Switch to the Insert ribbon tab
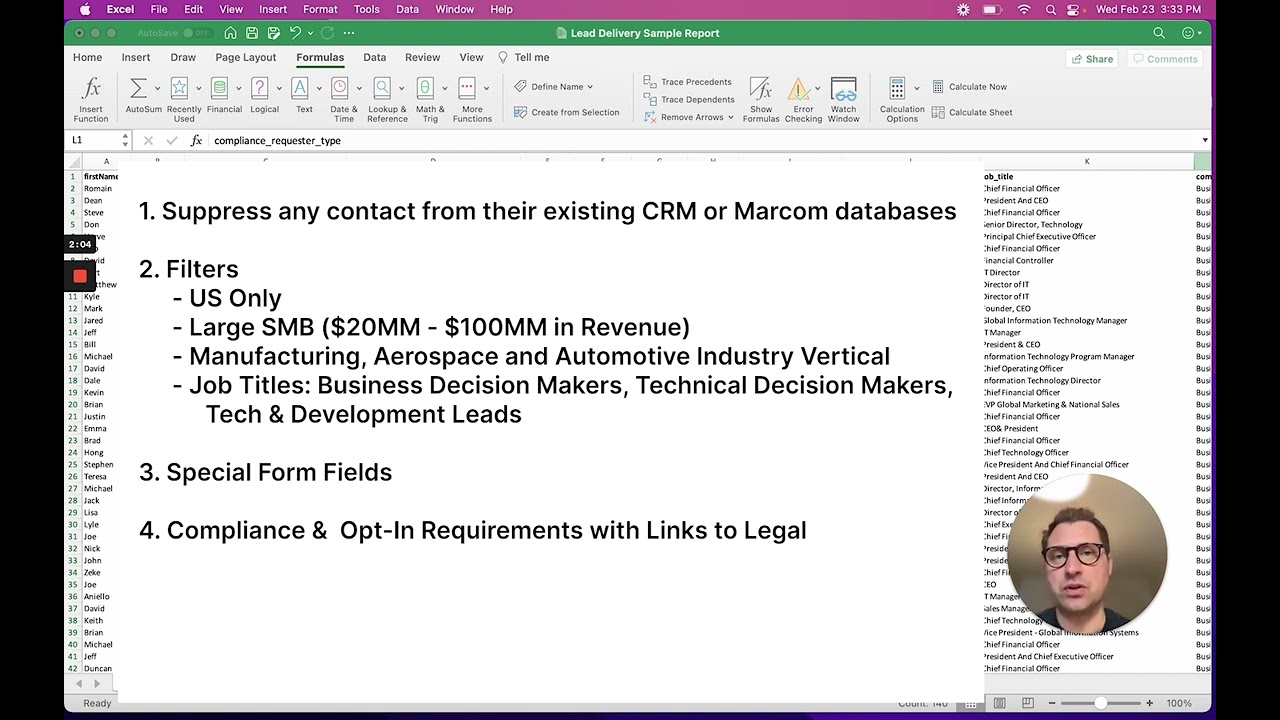Image resolution: width=1280 pixels, height=720 pixels. (x=136, y=57)
